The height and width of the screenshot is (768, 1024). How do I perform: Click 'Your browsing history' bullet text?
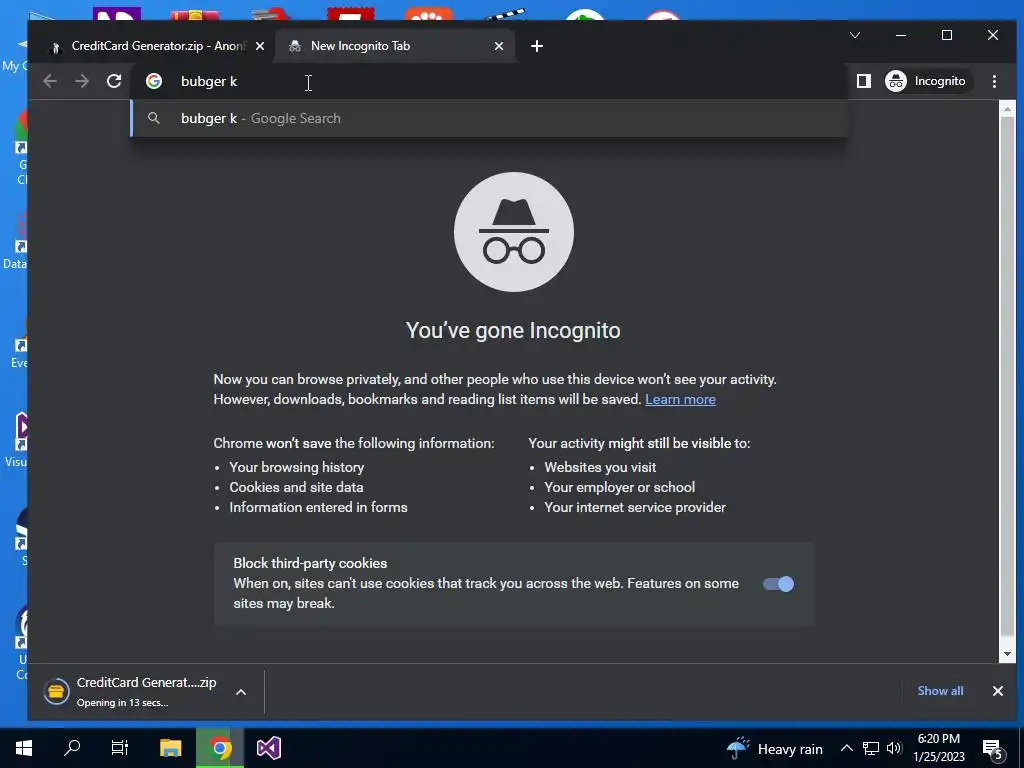tap(296, 467)
